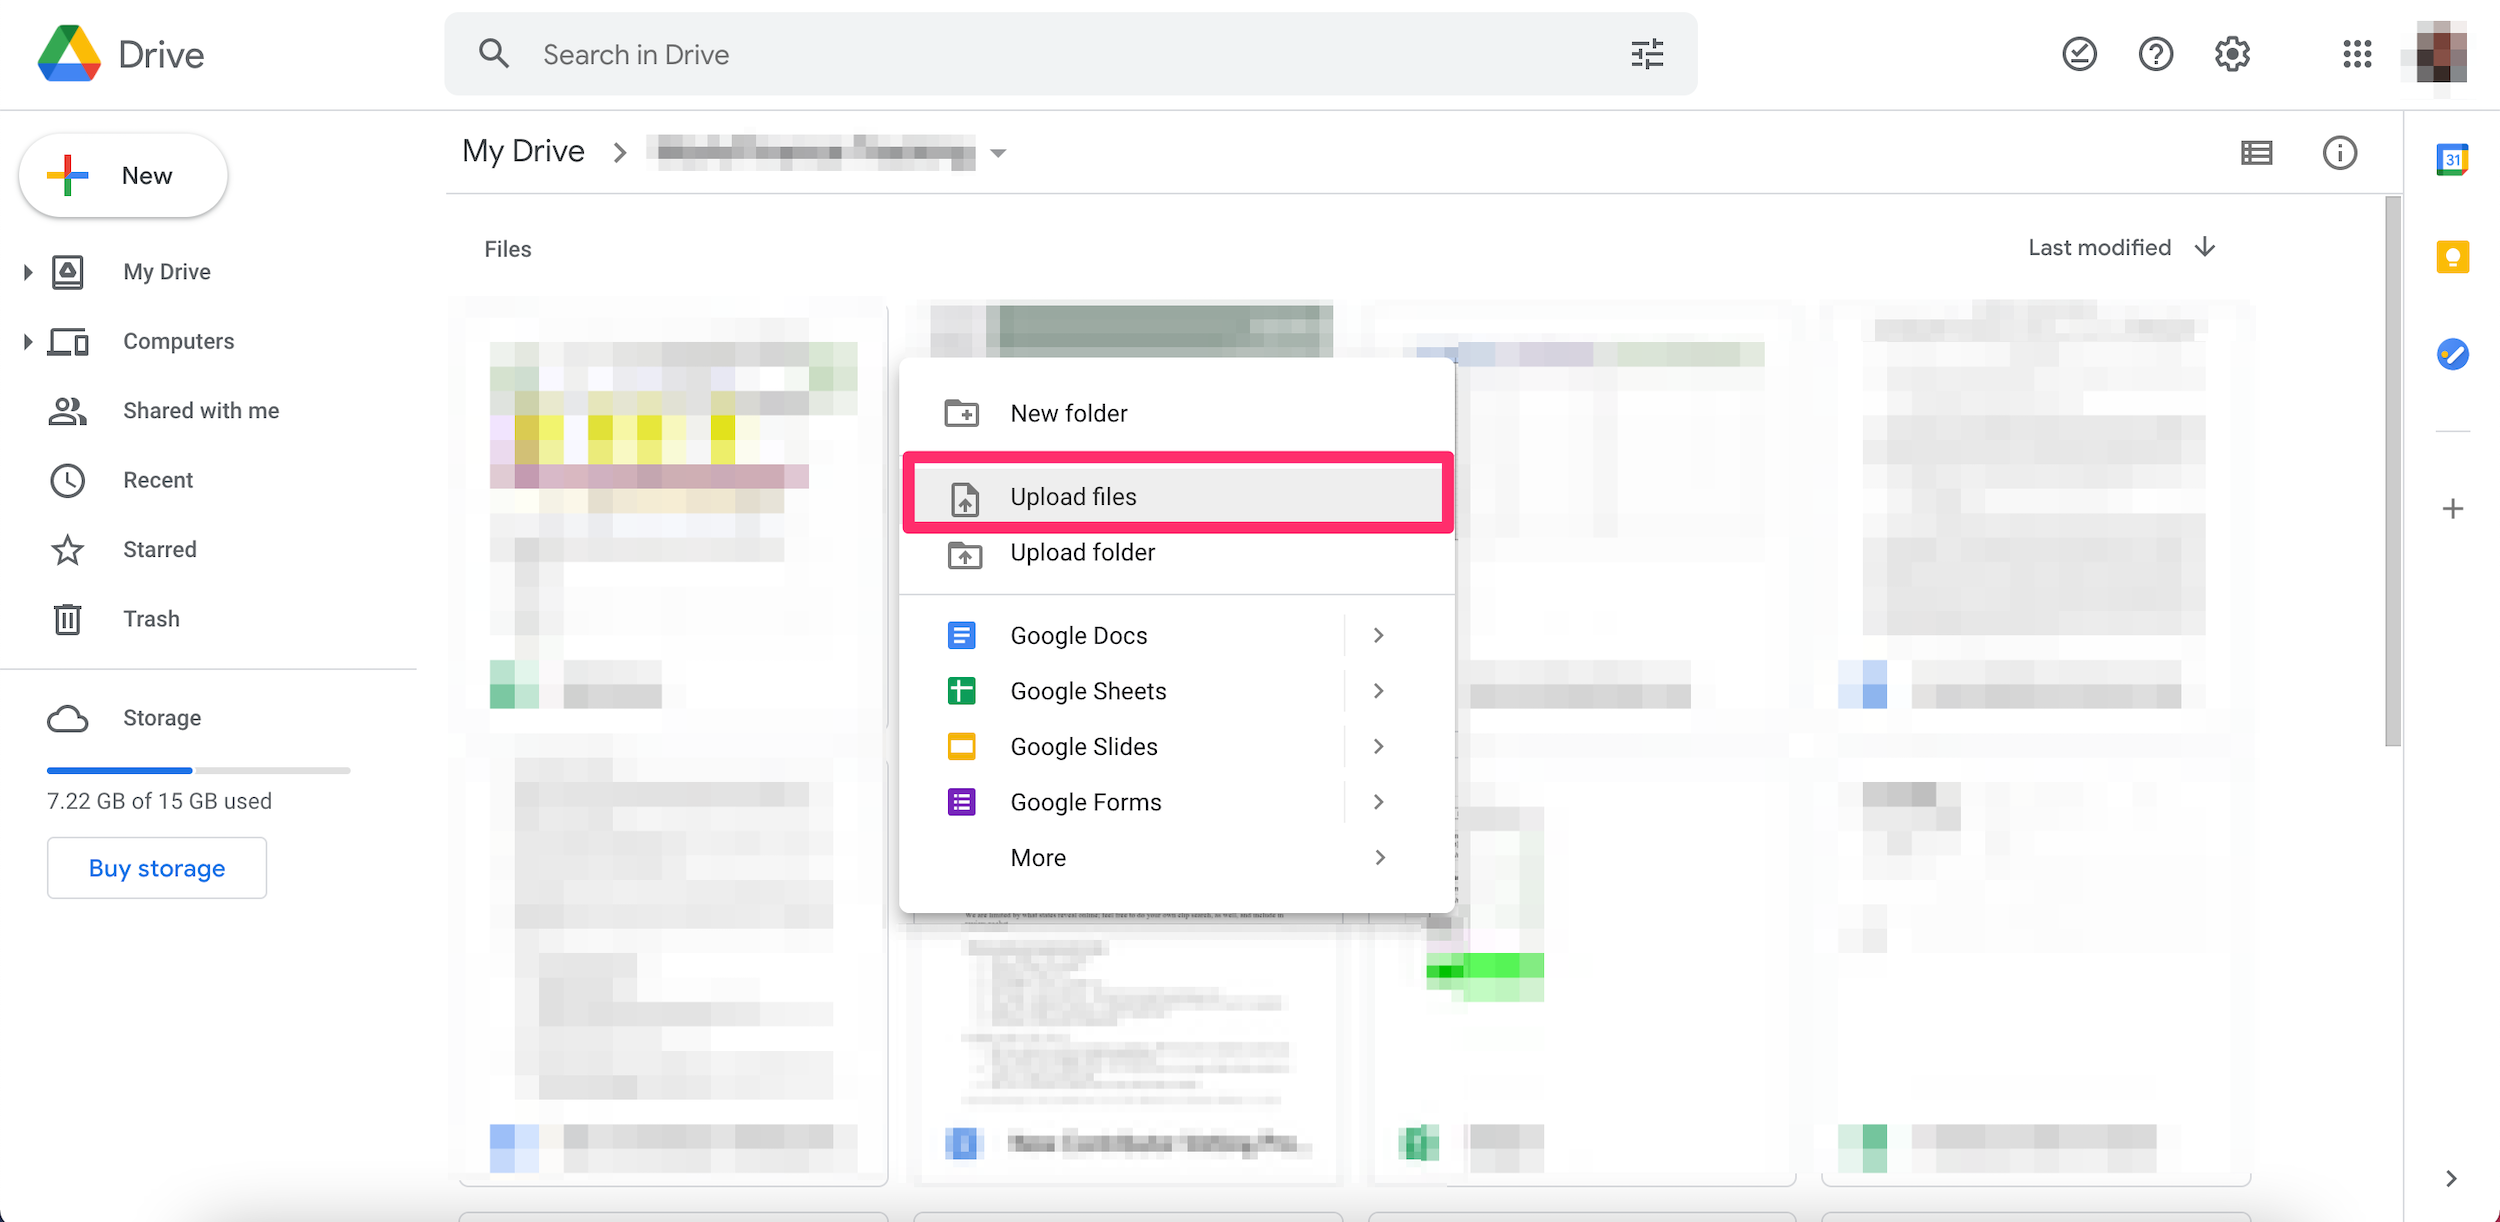Open My Drive in sidebar

click(166, 272)
